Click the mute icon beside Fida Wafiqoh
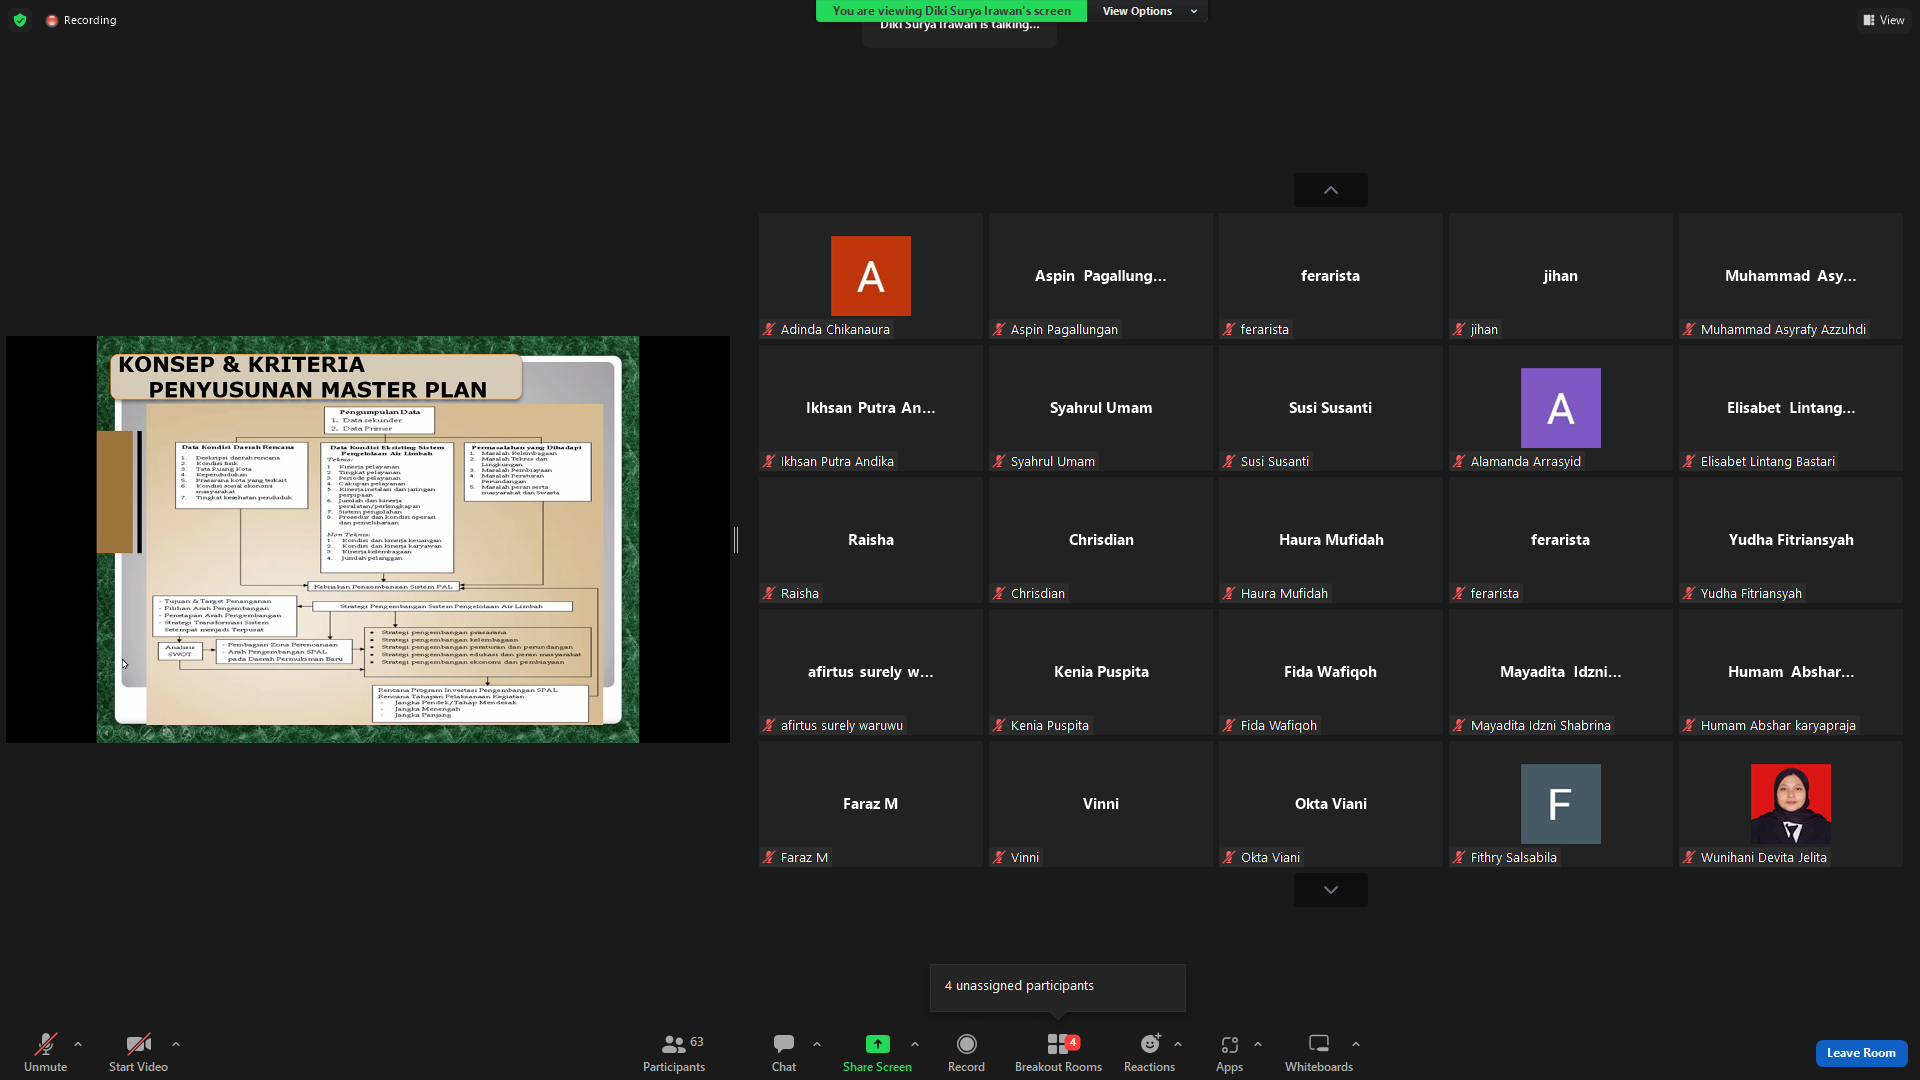Screen dimensions: 1920x1080 [1229, 726]
